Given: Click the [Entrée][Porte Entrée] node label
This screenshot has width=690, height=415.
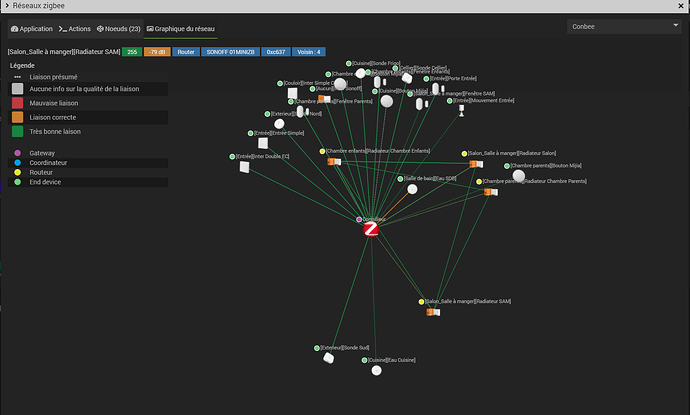Looking at the screenshot, I should pos(453,78).
